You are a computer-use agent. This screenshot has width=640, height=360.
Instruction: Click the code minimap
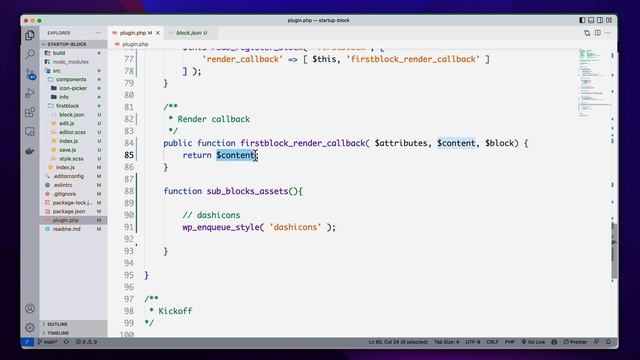click(x=594, y=82)
